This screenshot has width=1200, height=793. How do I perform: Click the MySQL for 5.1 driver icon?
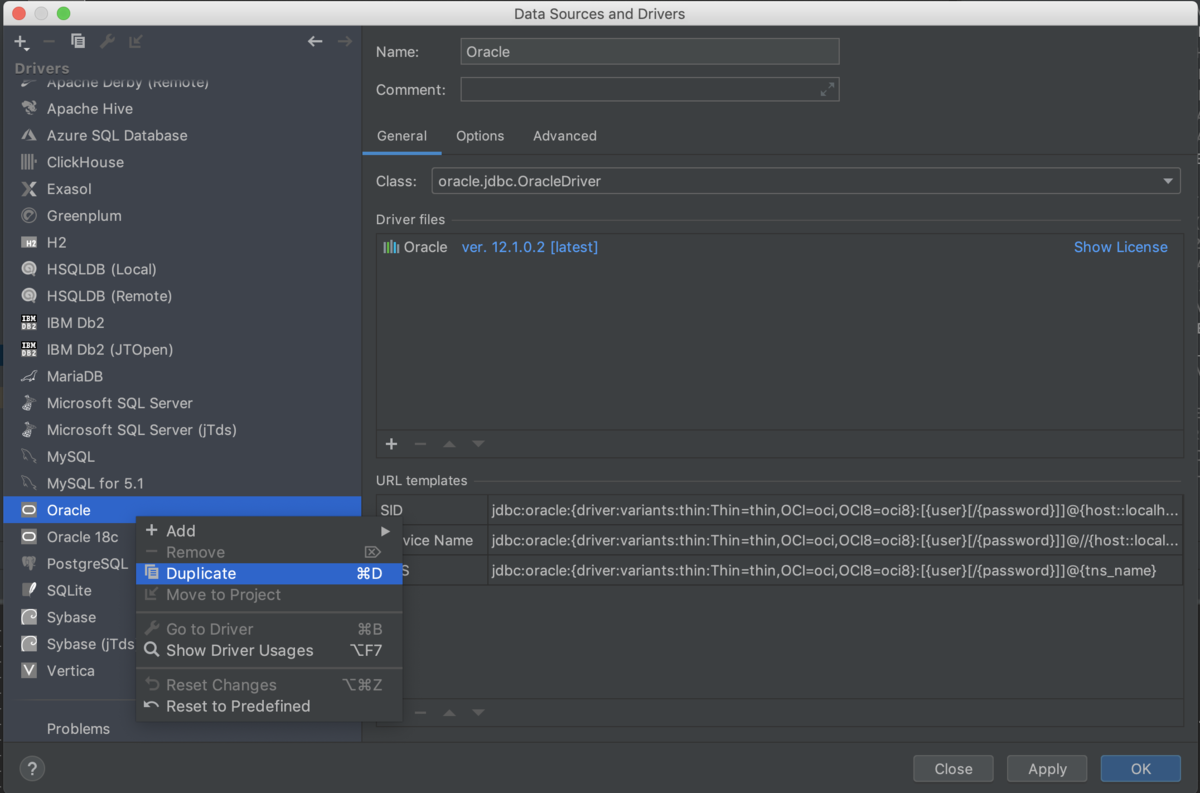tap(29, 483)
